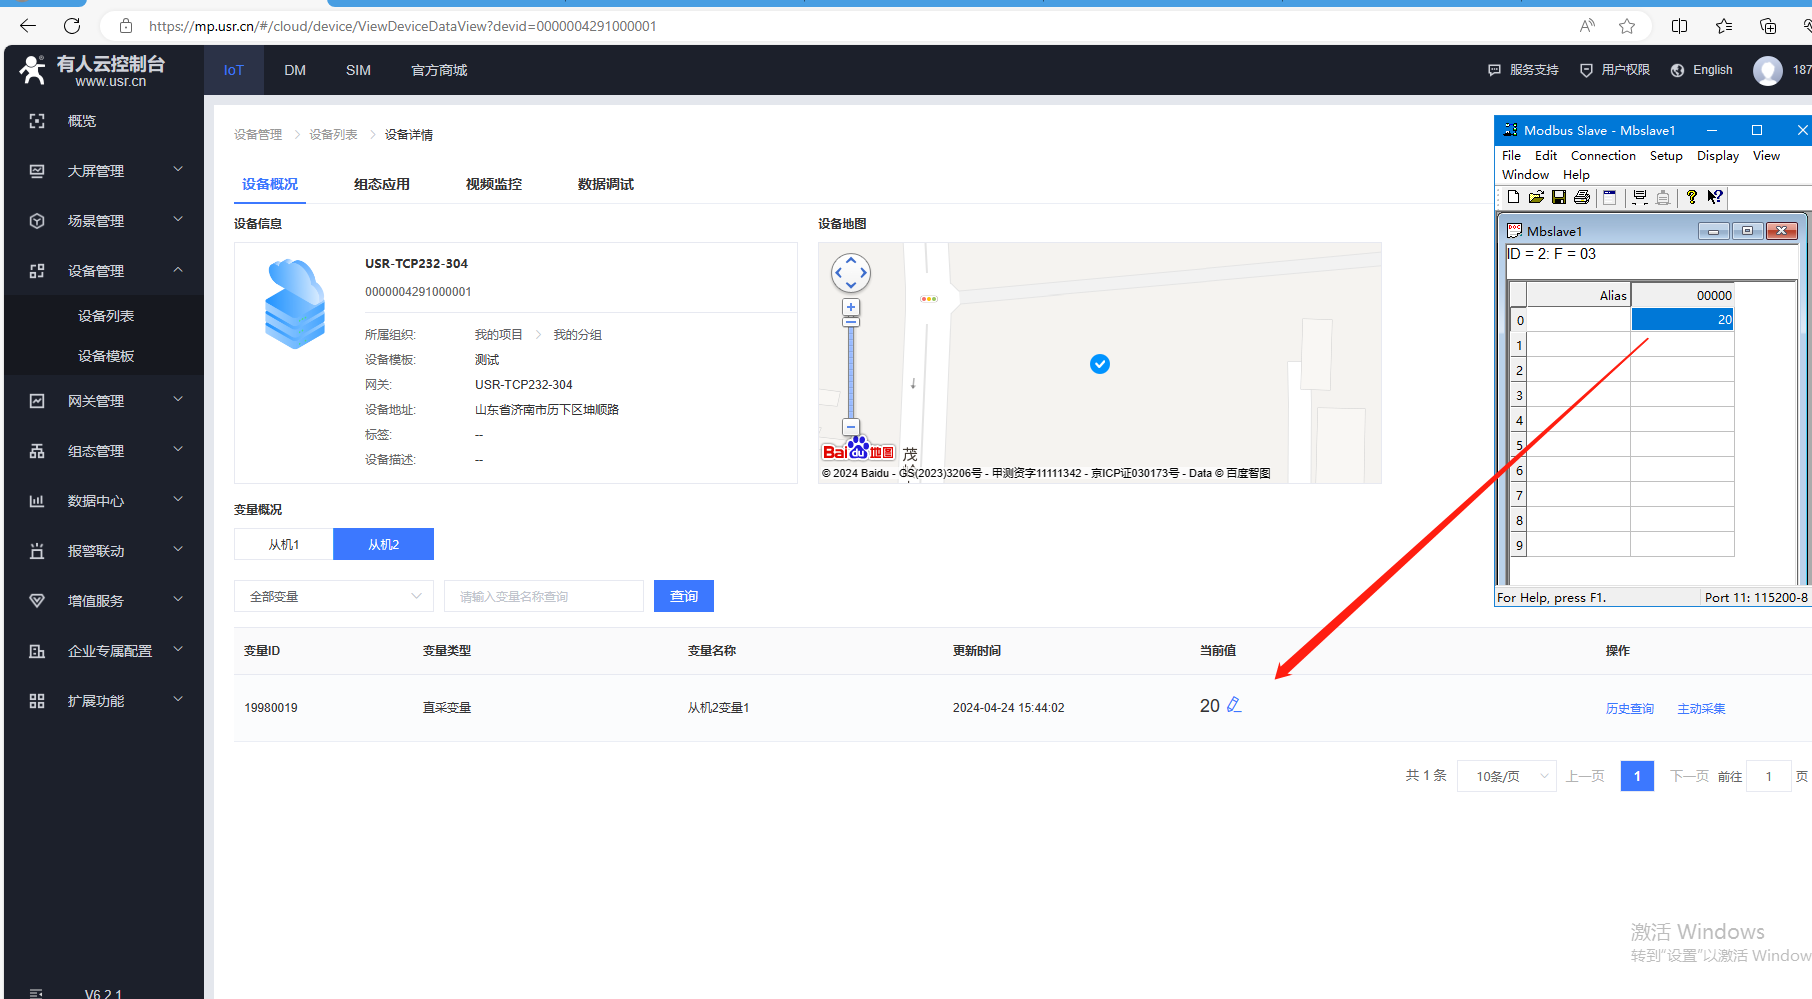Zoom in the Baidu map with plus button

coord(851,307)
